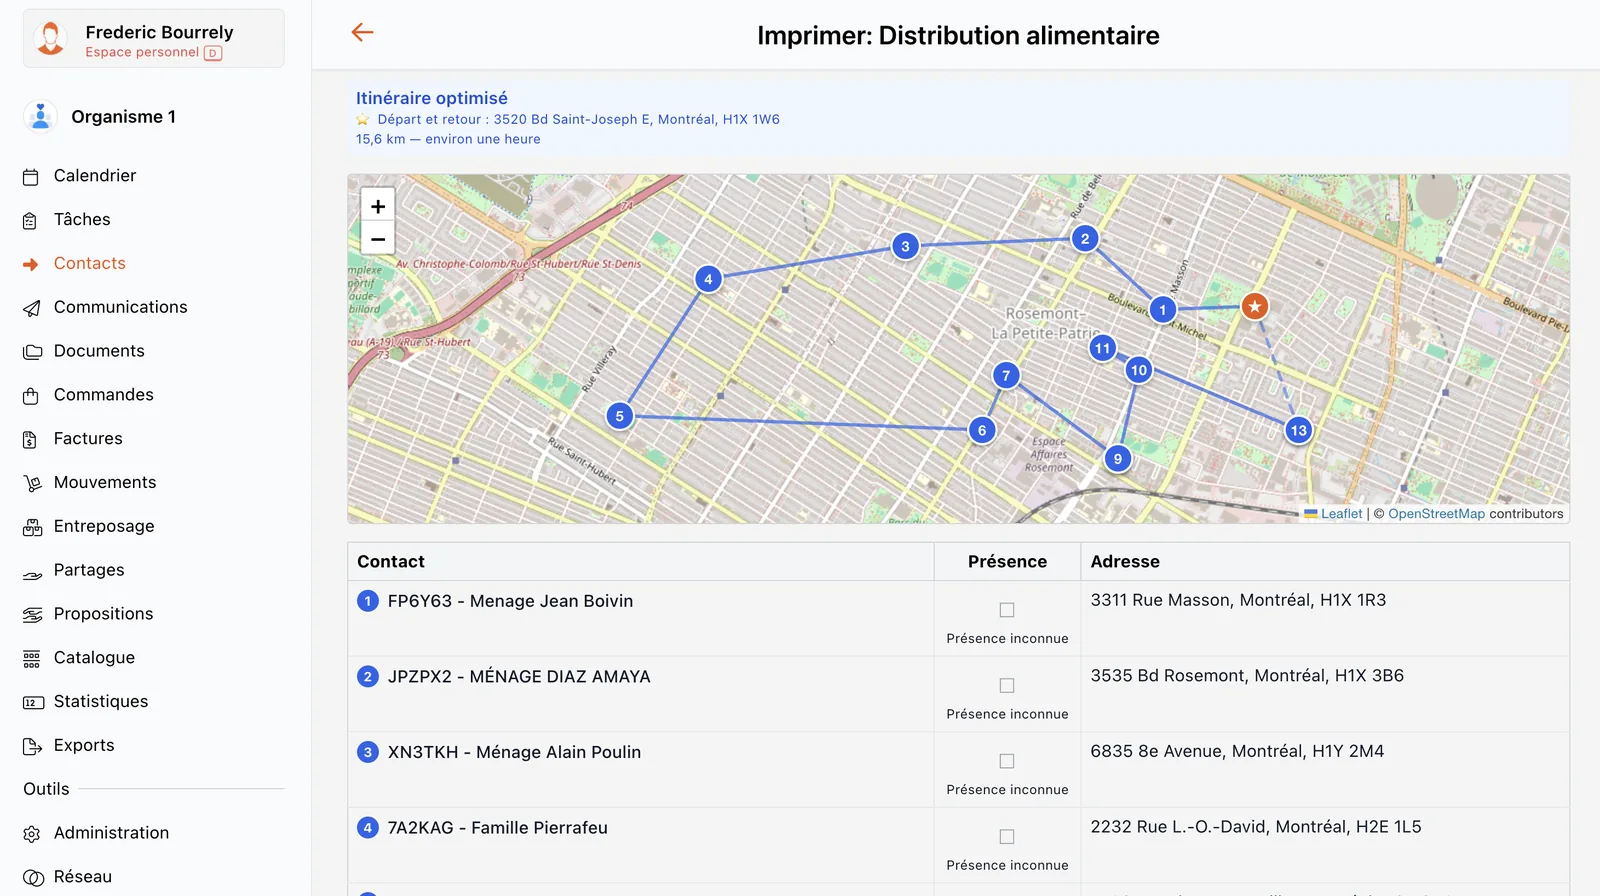Go to Communications in sidebar

pos(121,308)
